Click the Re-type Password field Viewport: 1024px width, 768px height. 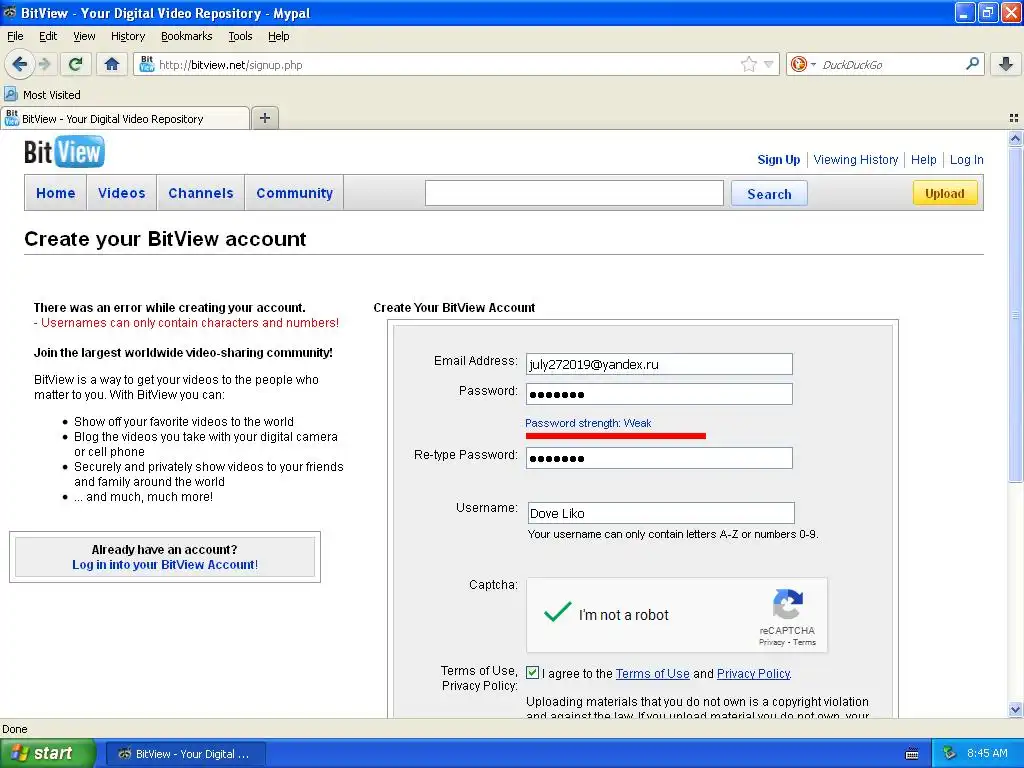659,458
